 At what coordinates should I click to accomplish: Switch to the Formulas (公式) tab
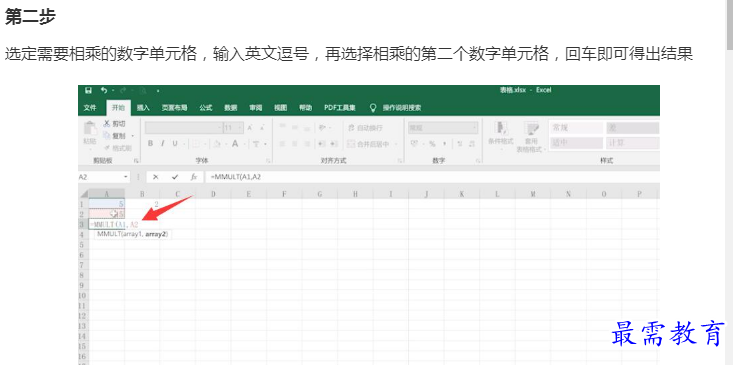206,108
